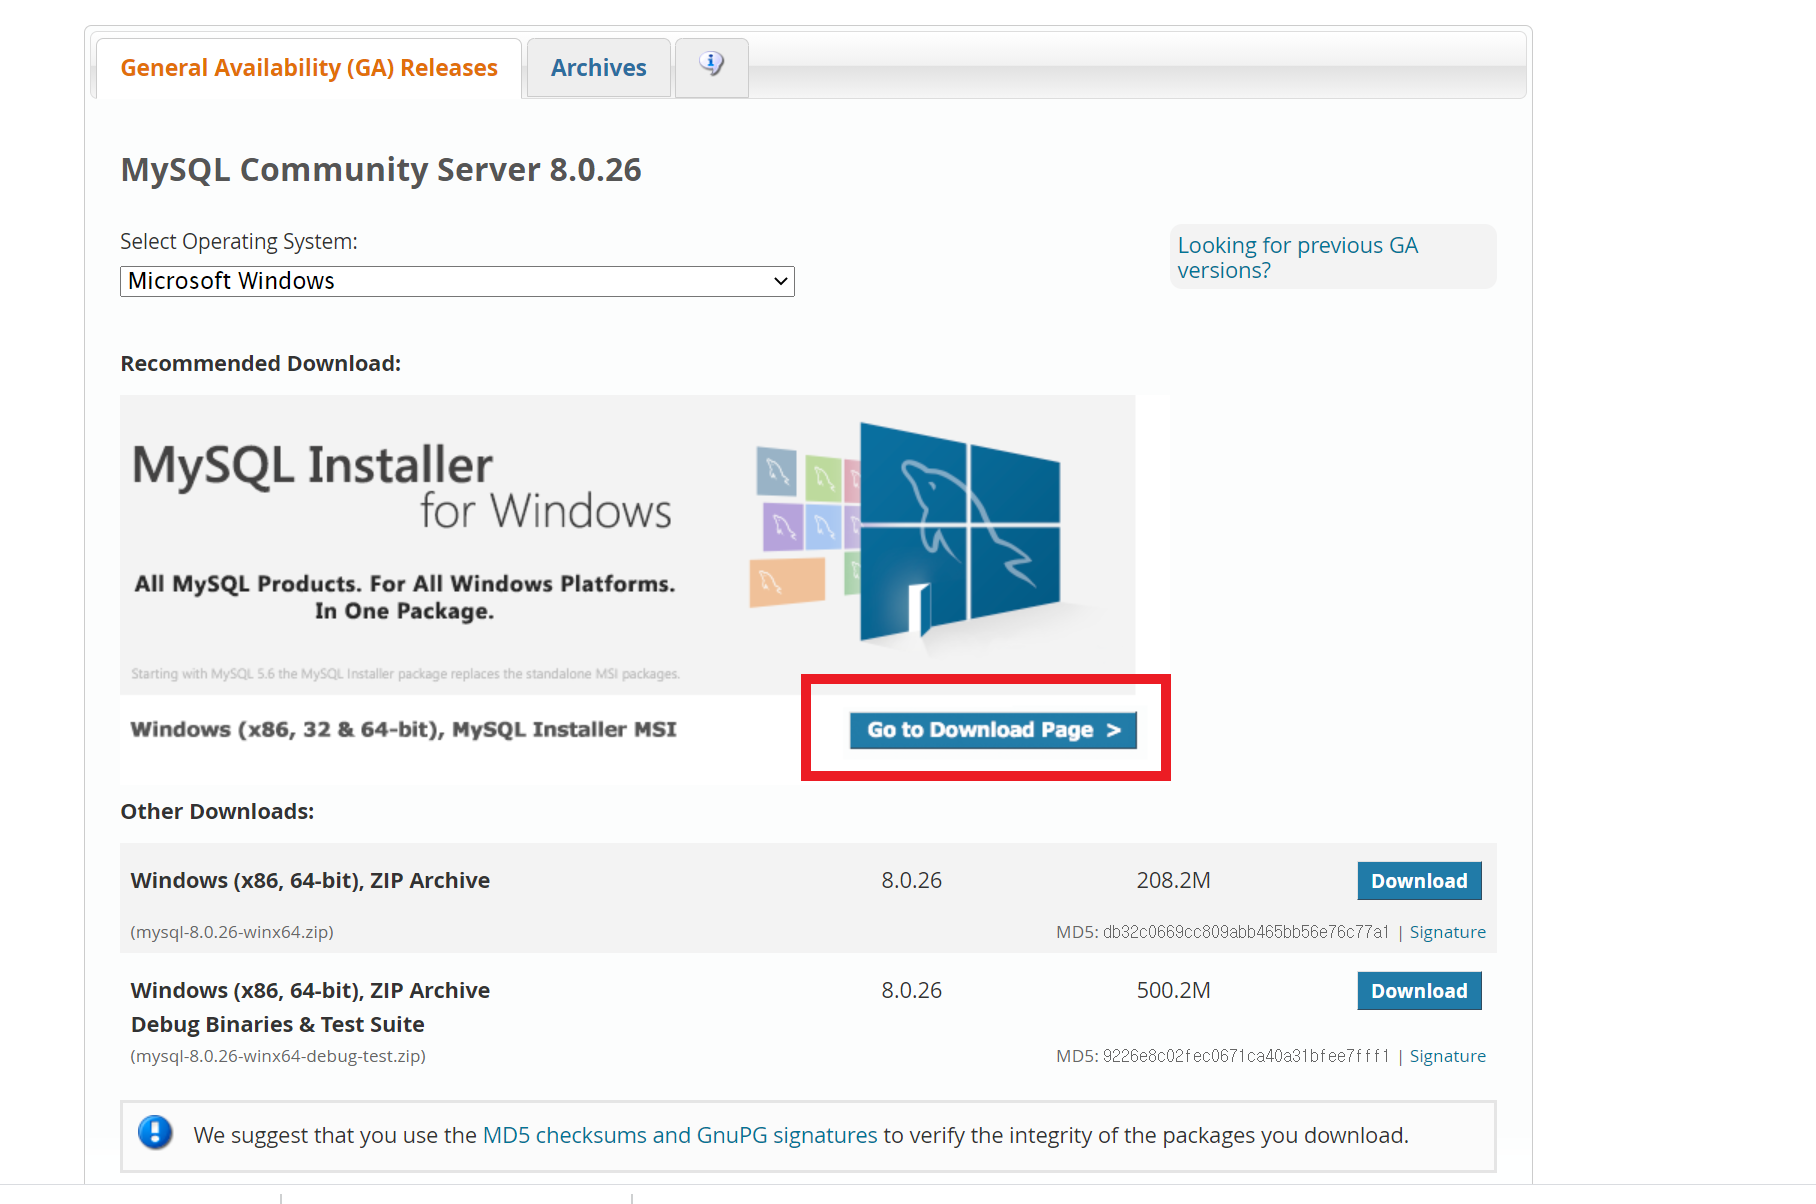1816x1204 pixels.
Task: Click the 500.2M file size value
Action: click(x=1173, y=991)
